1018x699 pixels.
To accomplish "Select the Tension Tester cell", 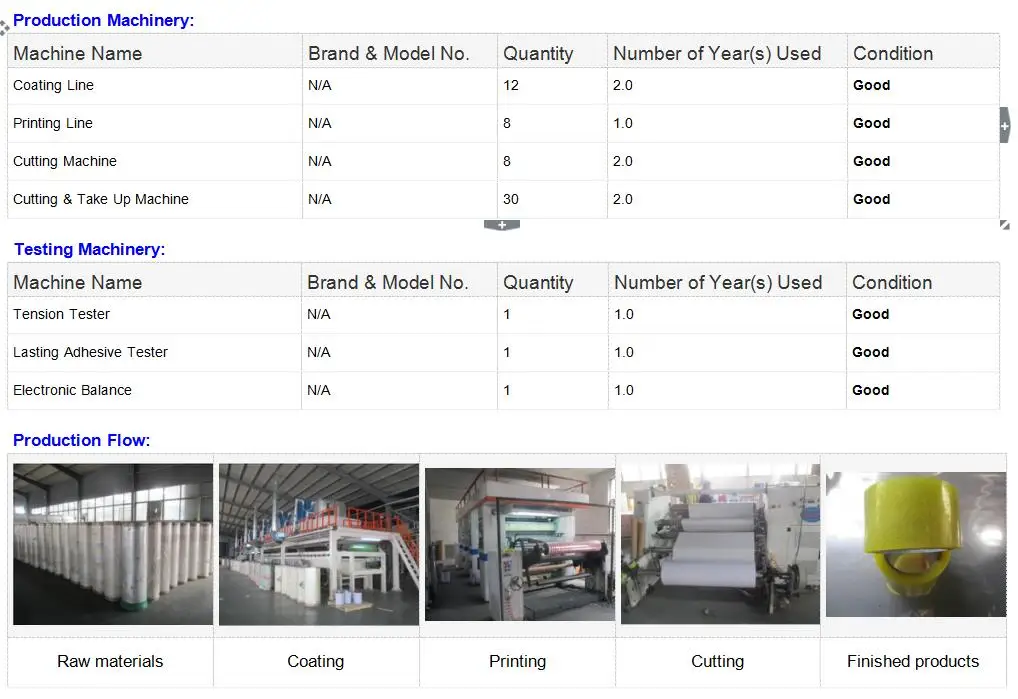I will (62, 315).
